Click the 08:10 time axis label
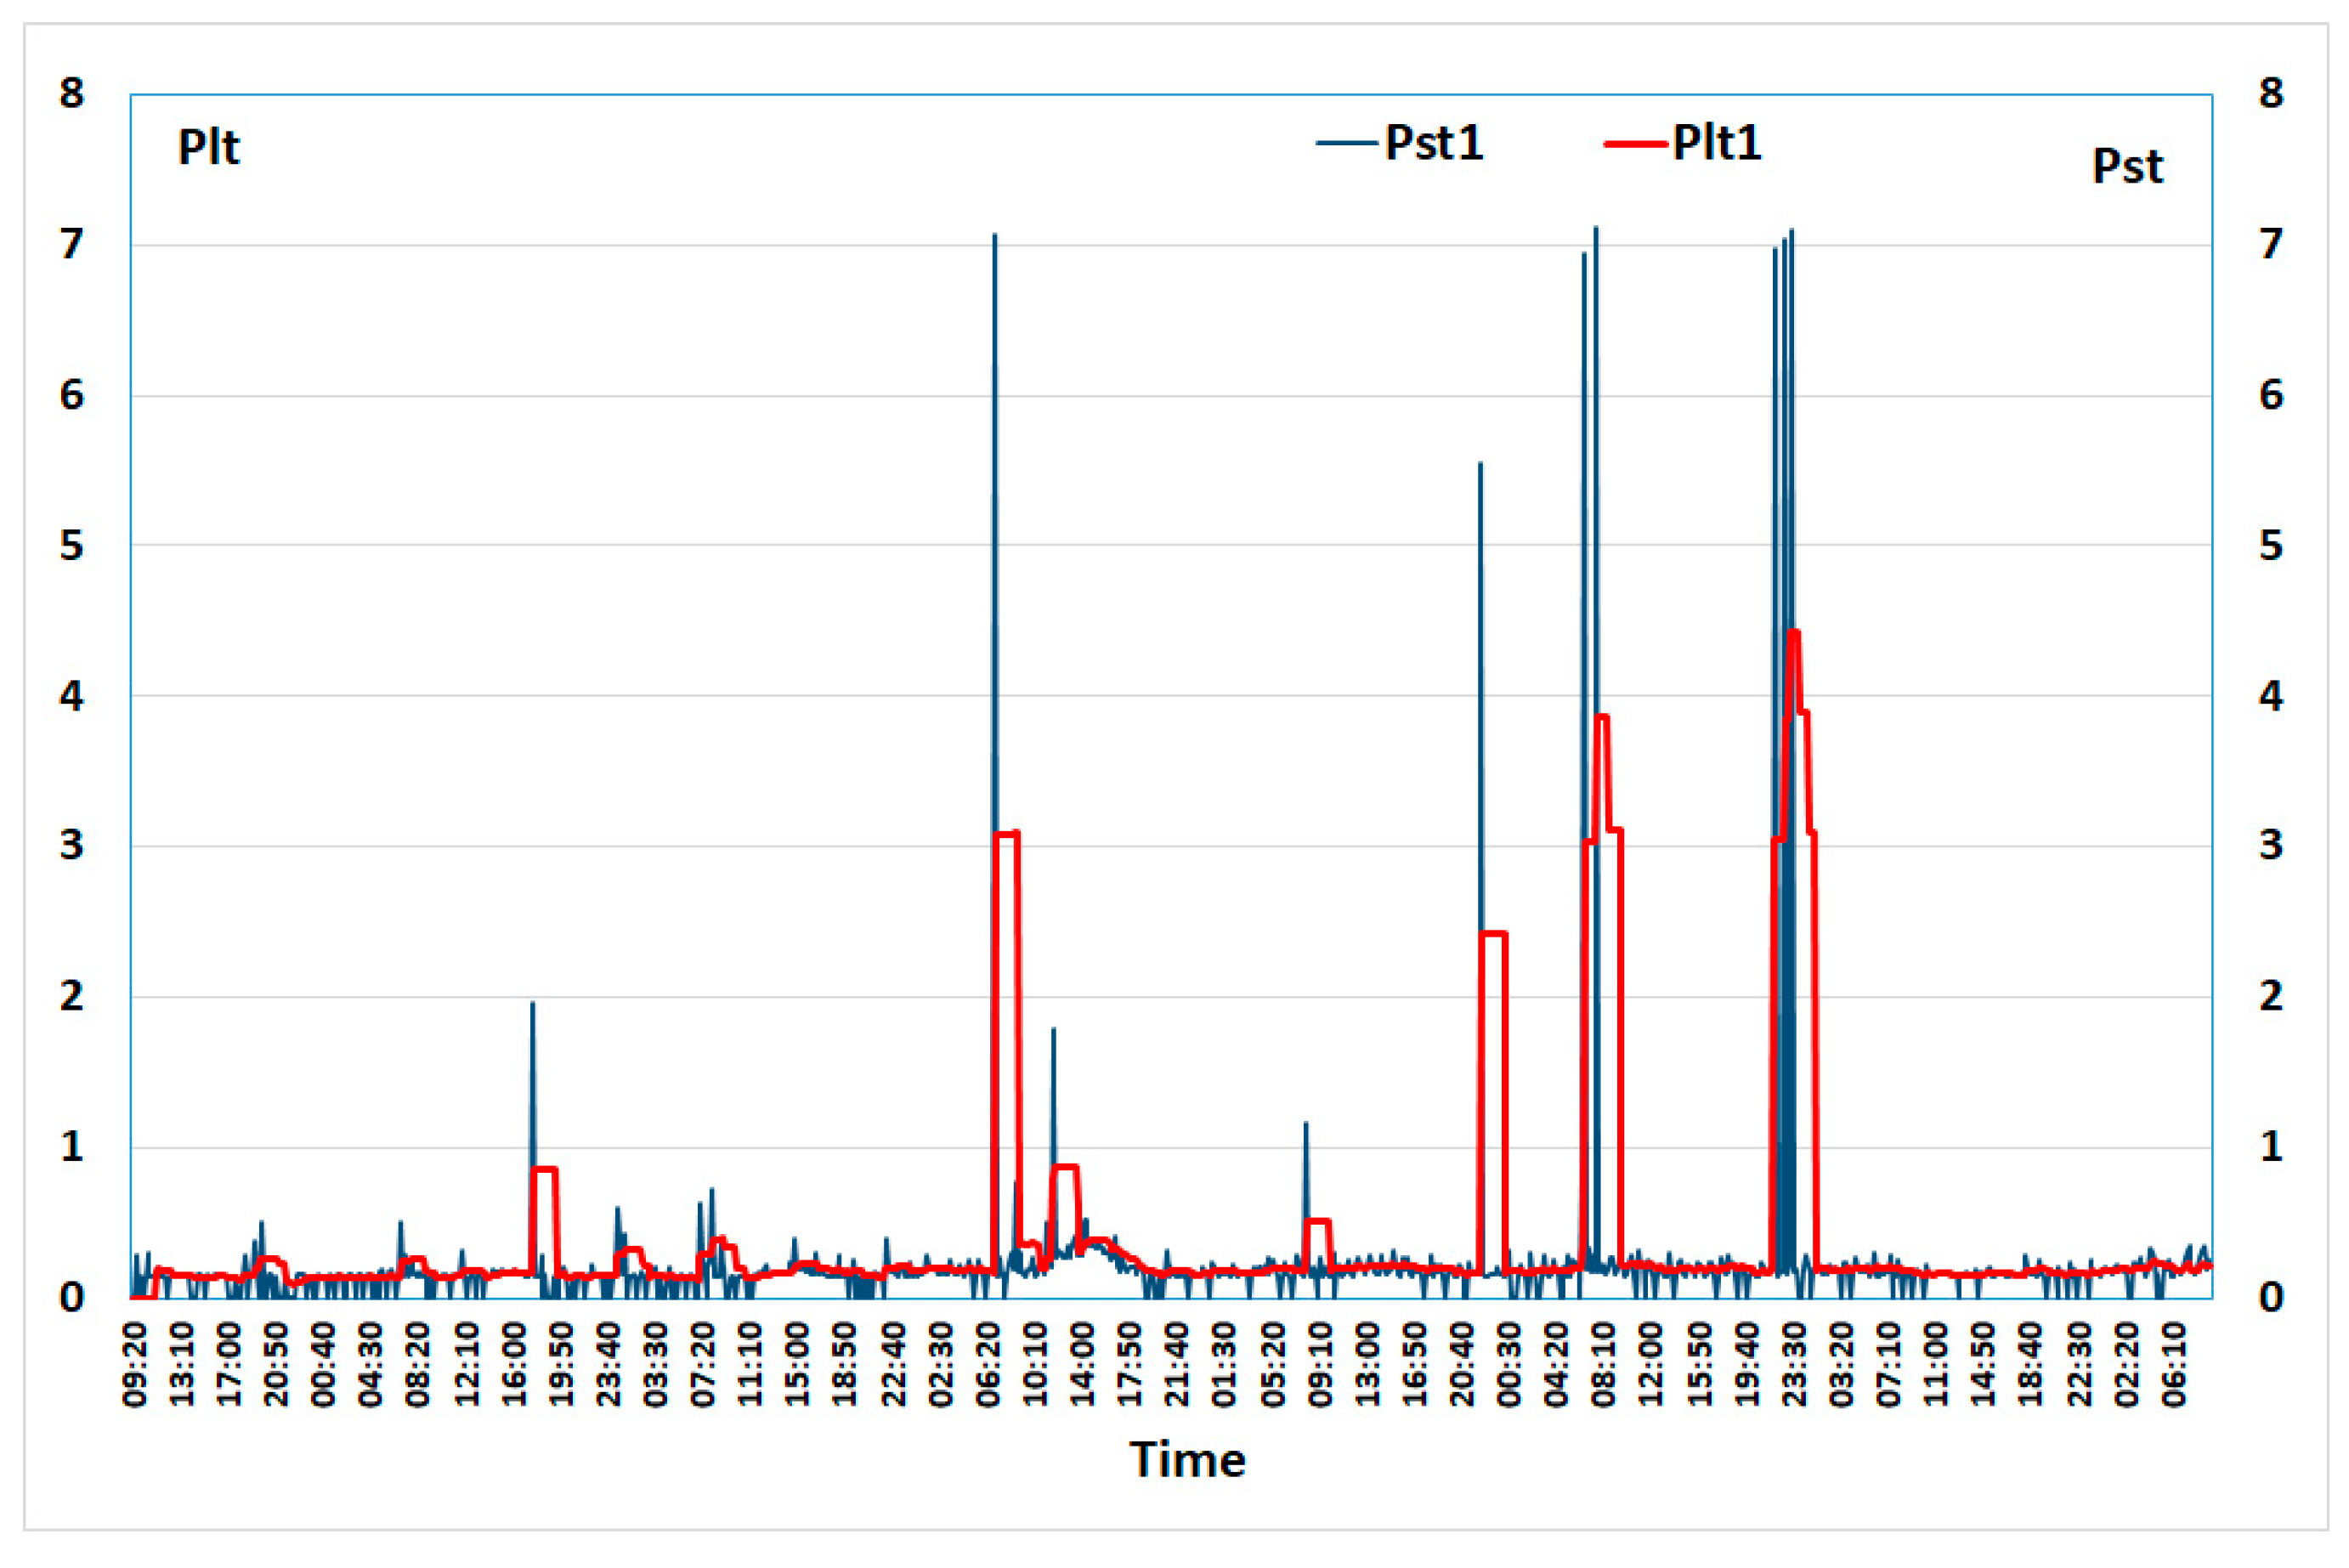The image size is (2349, 1568). pyautogui.click(x=1605, y=1364)
